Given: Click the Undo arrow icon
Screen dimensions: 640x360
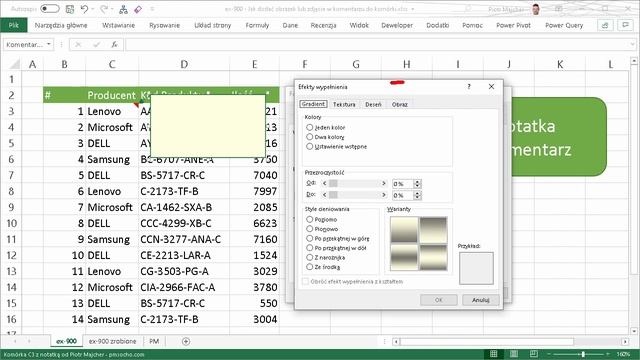Looking at the screenshot, I should click(x=84, y=9).
